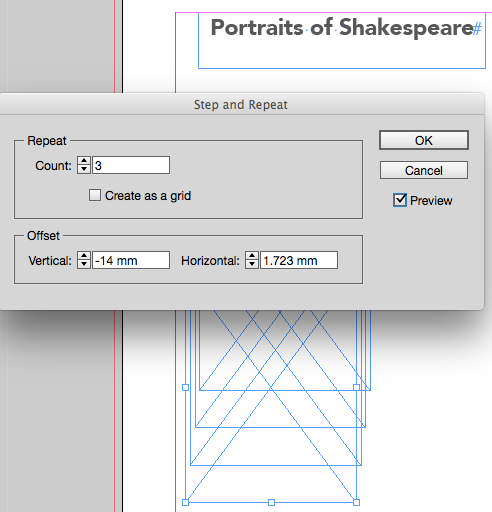Click the Horizontal offset up arrow
492x512 pixels.
point(252,256)
